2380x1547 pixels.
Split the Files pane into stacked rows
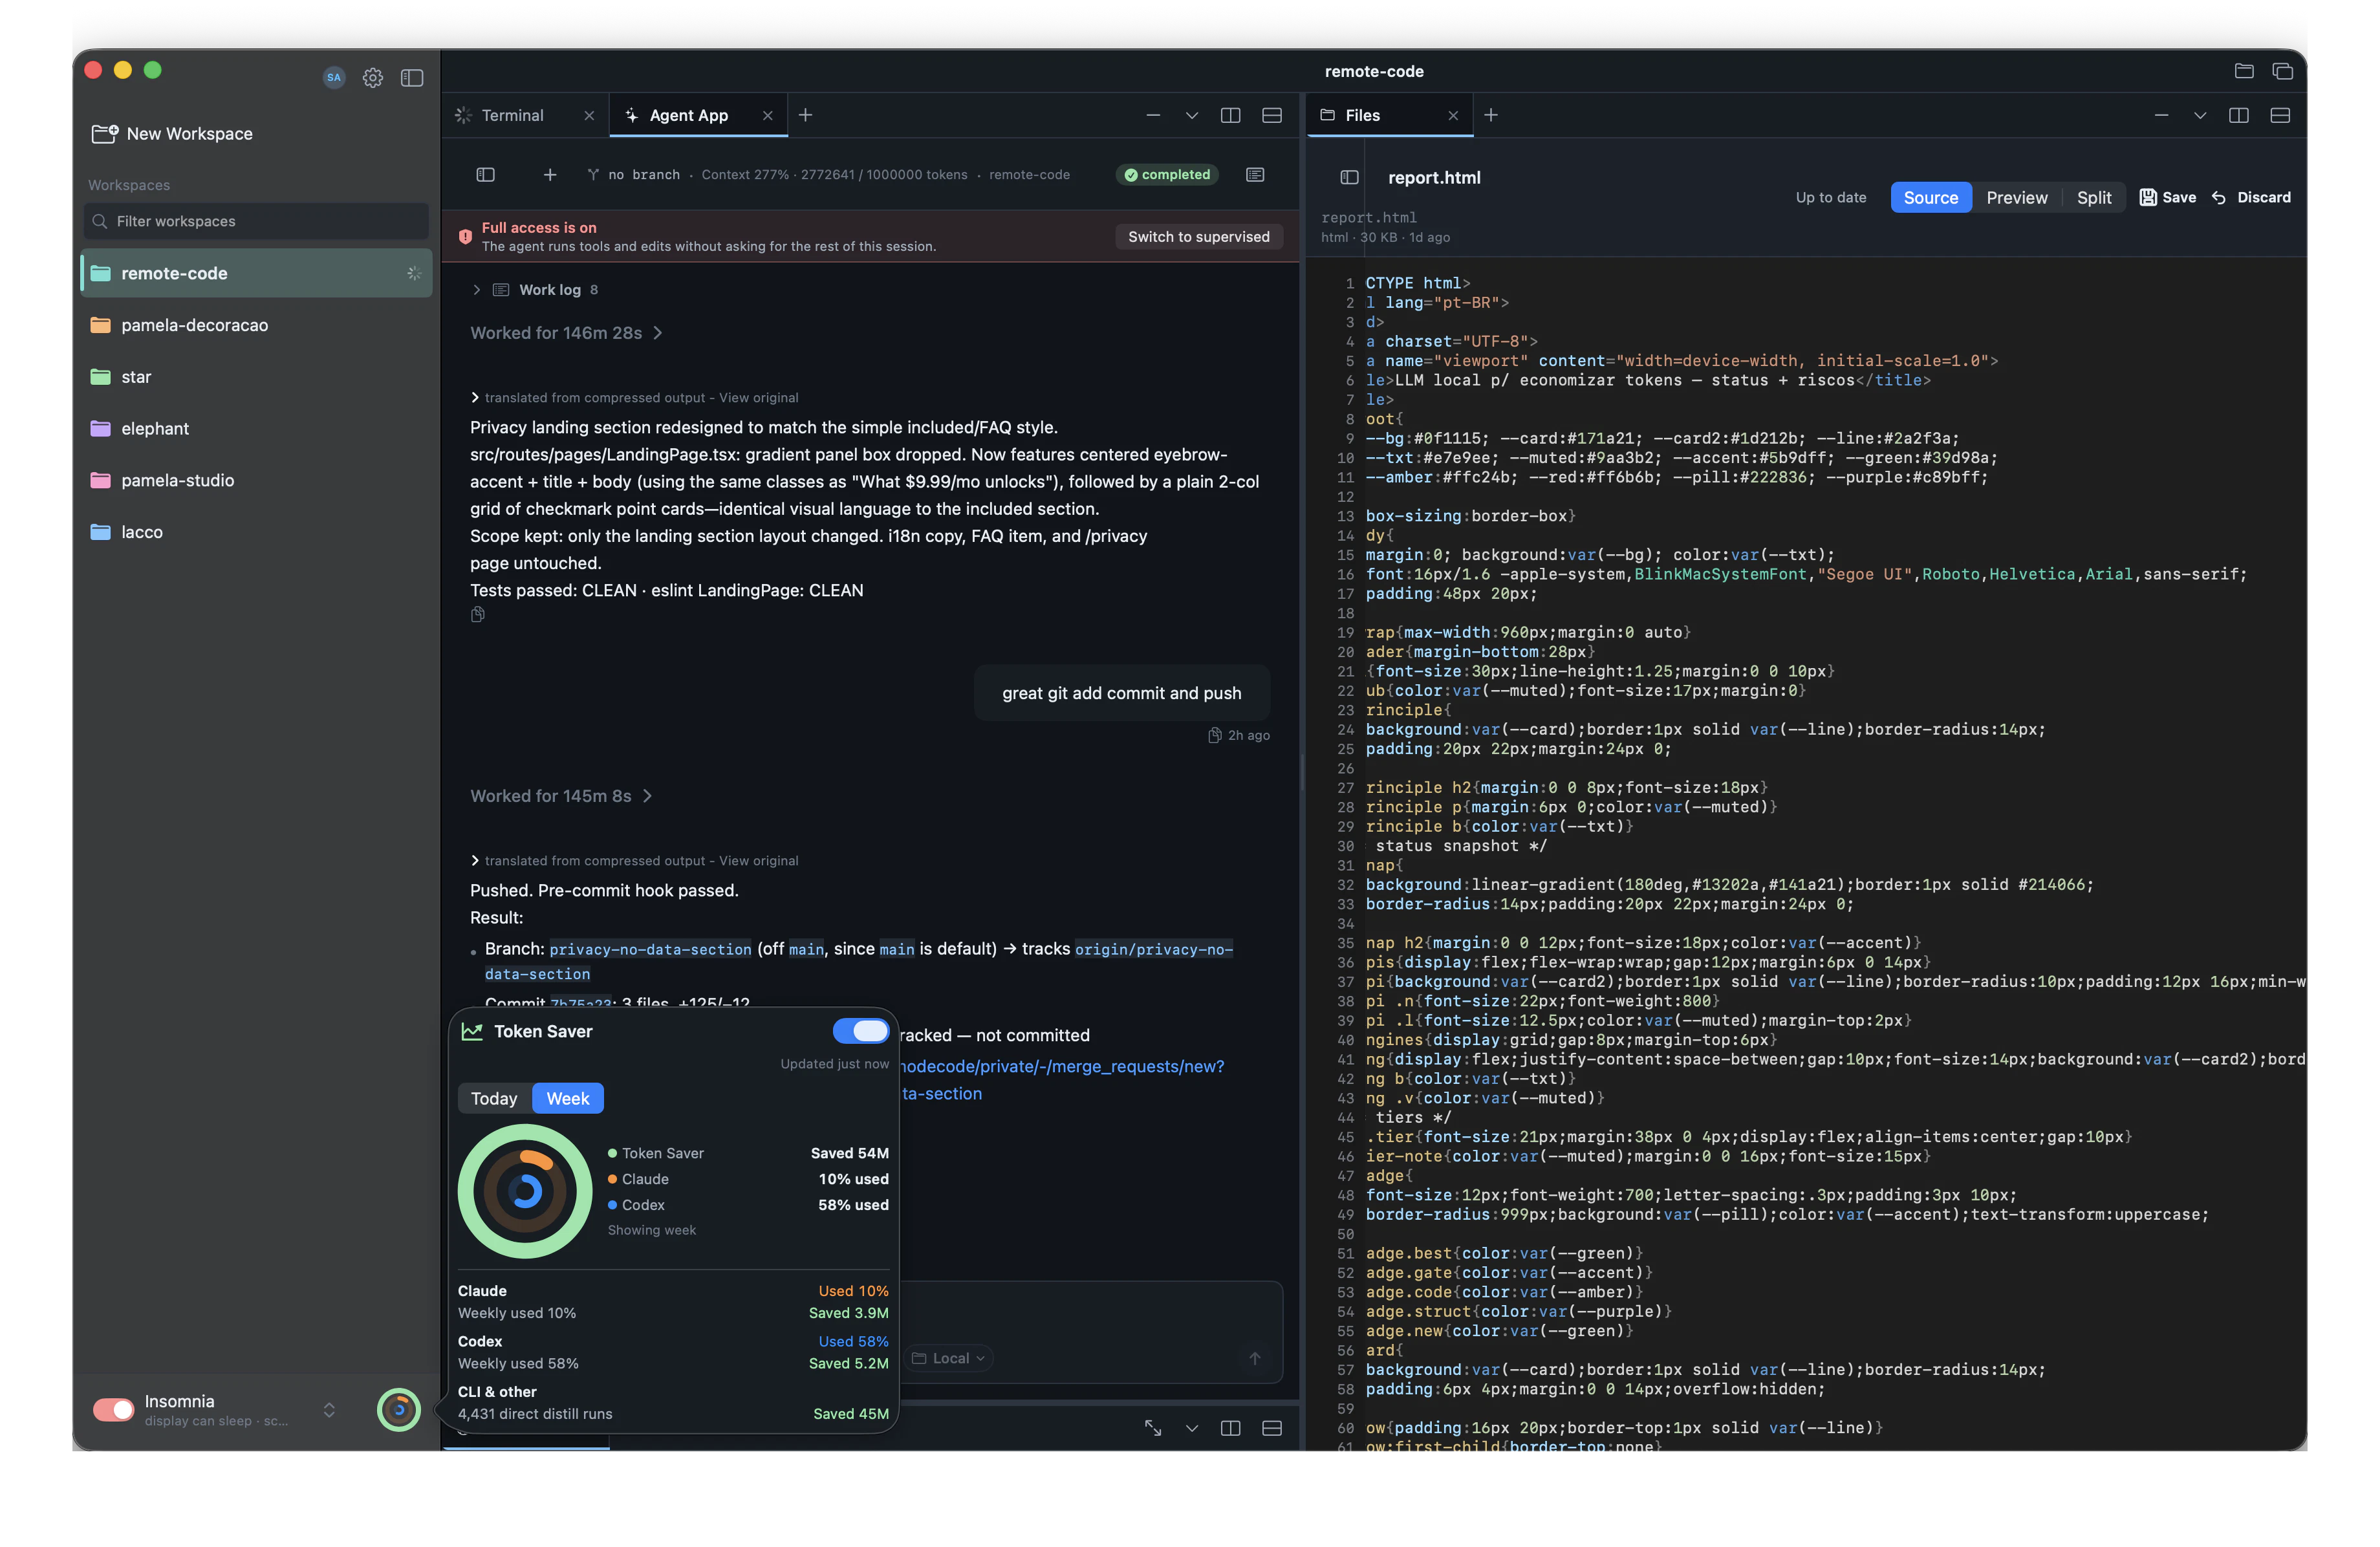(2280, 115)
